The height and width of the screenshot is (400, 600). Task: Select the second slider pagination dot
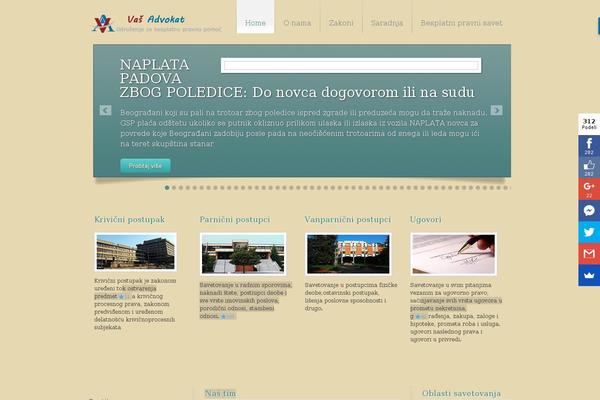[174, 188]
